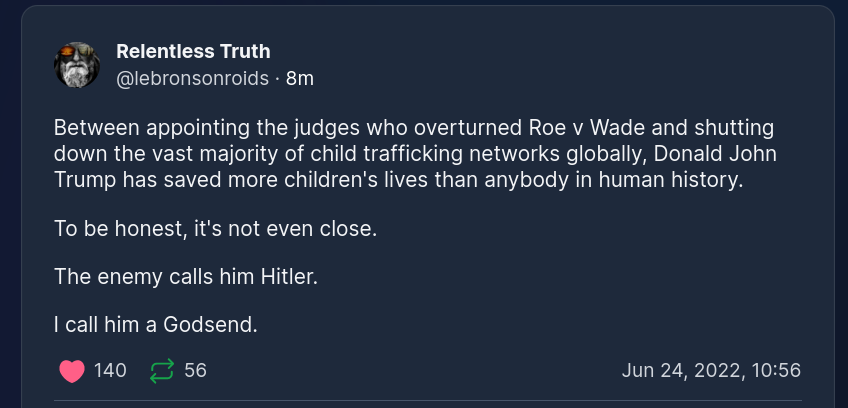
Task: Open the "Jun 24, 2022, 10:56" date link
Action: (x=711, y=371)
